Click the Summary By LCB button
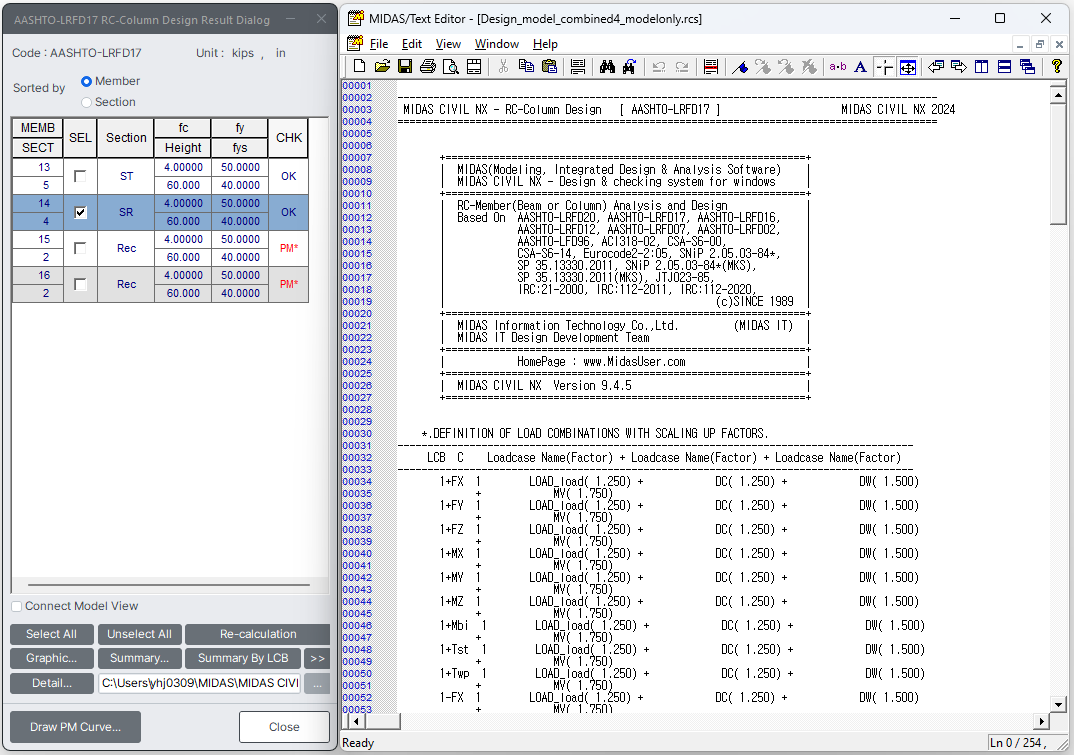 [x=242, y=658]
